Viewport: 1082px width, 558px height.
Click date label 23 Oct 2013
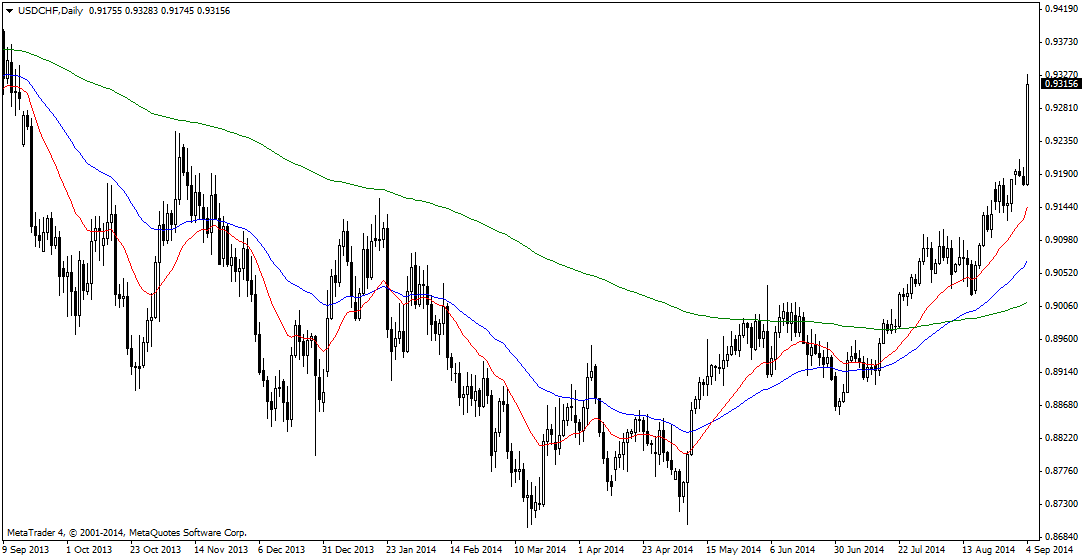154,550
